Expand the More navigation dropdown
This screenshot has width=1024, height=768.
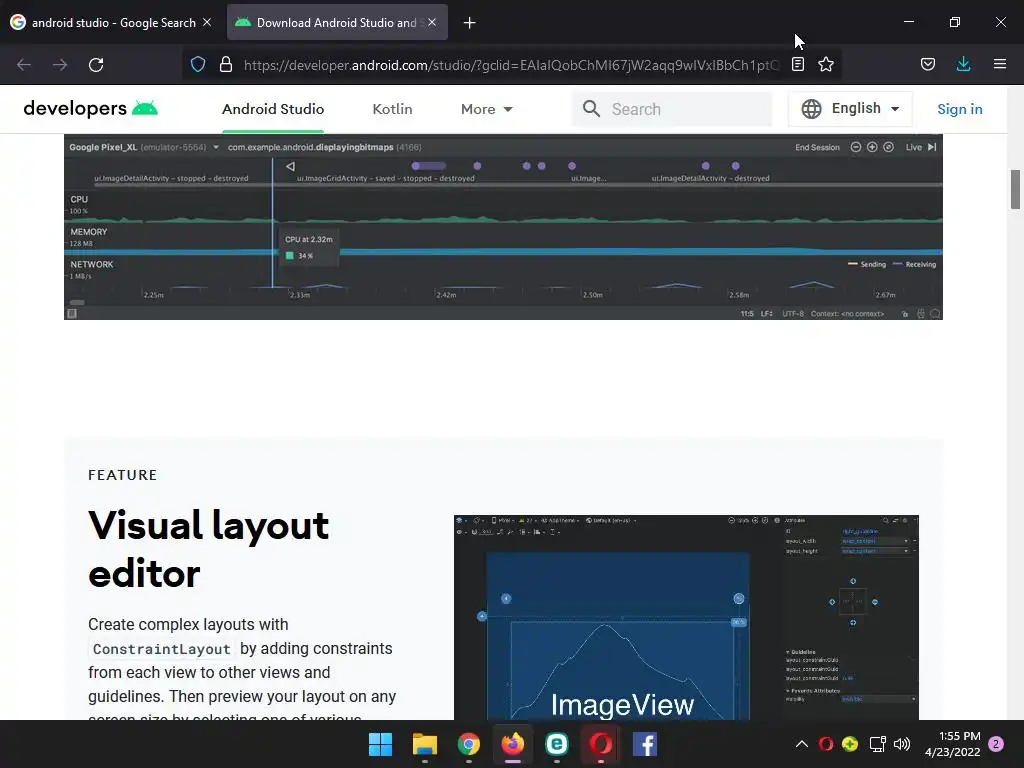click(x=487, y=109)
